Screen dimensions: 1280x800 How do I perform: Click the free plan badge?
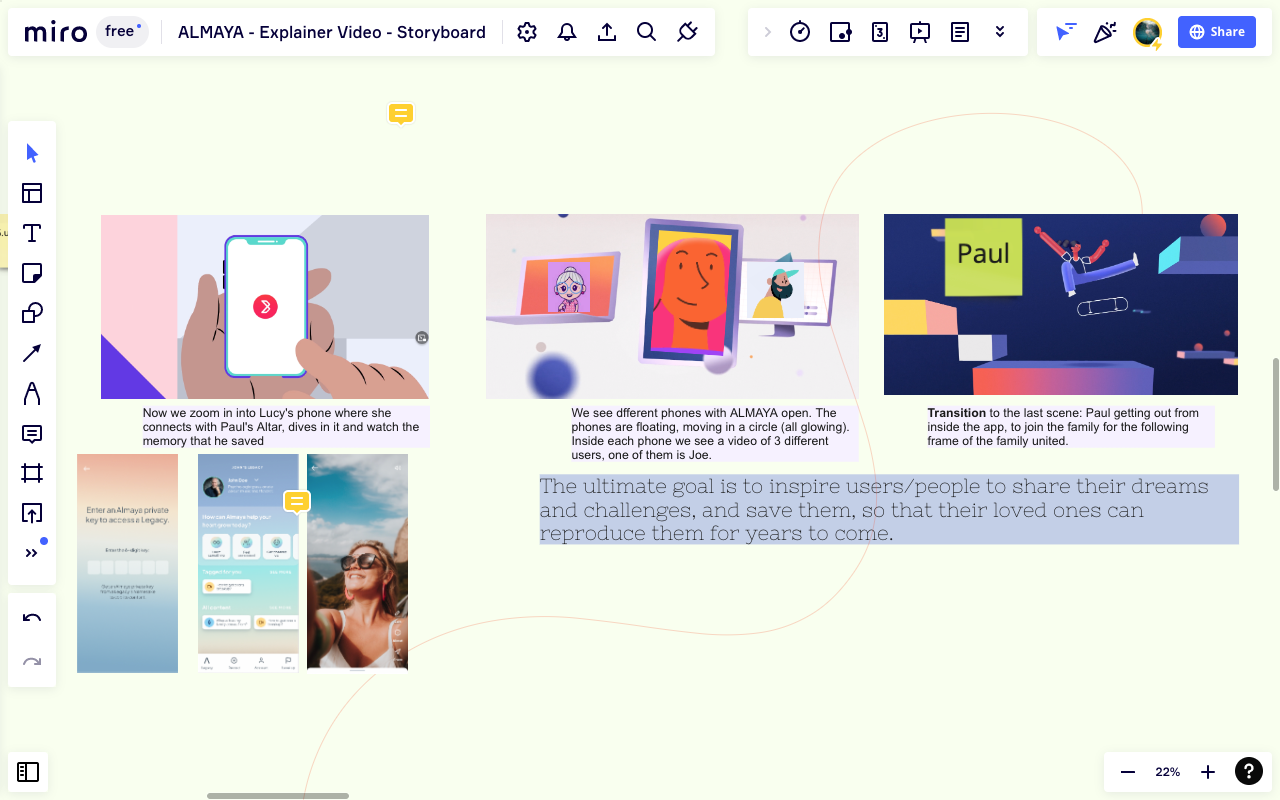pyautogui.click(x=123, y=32)
